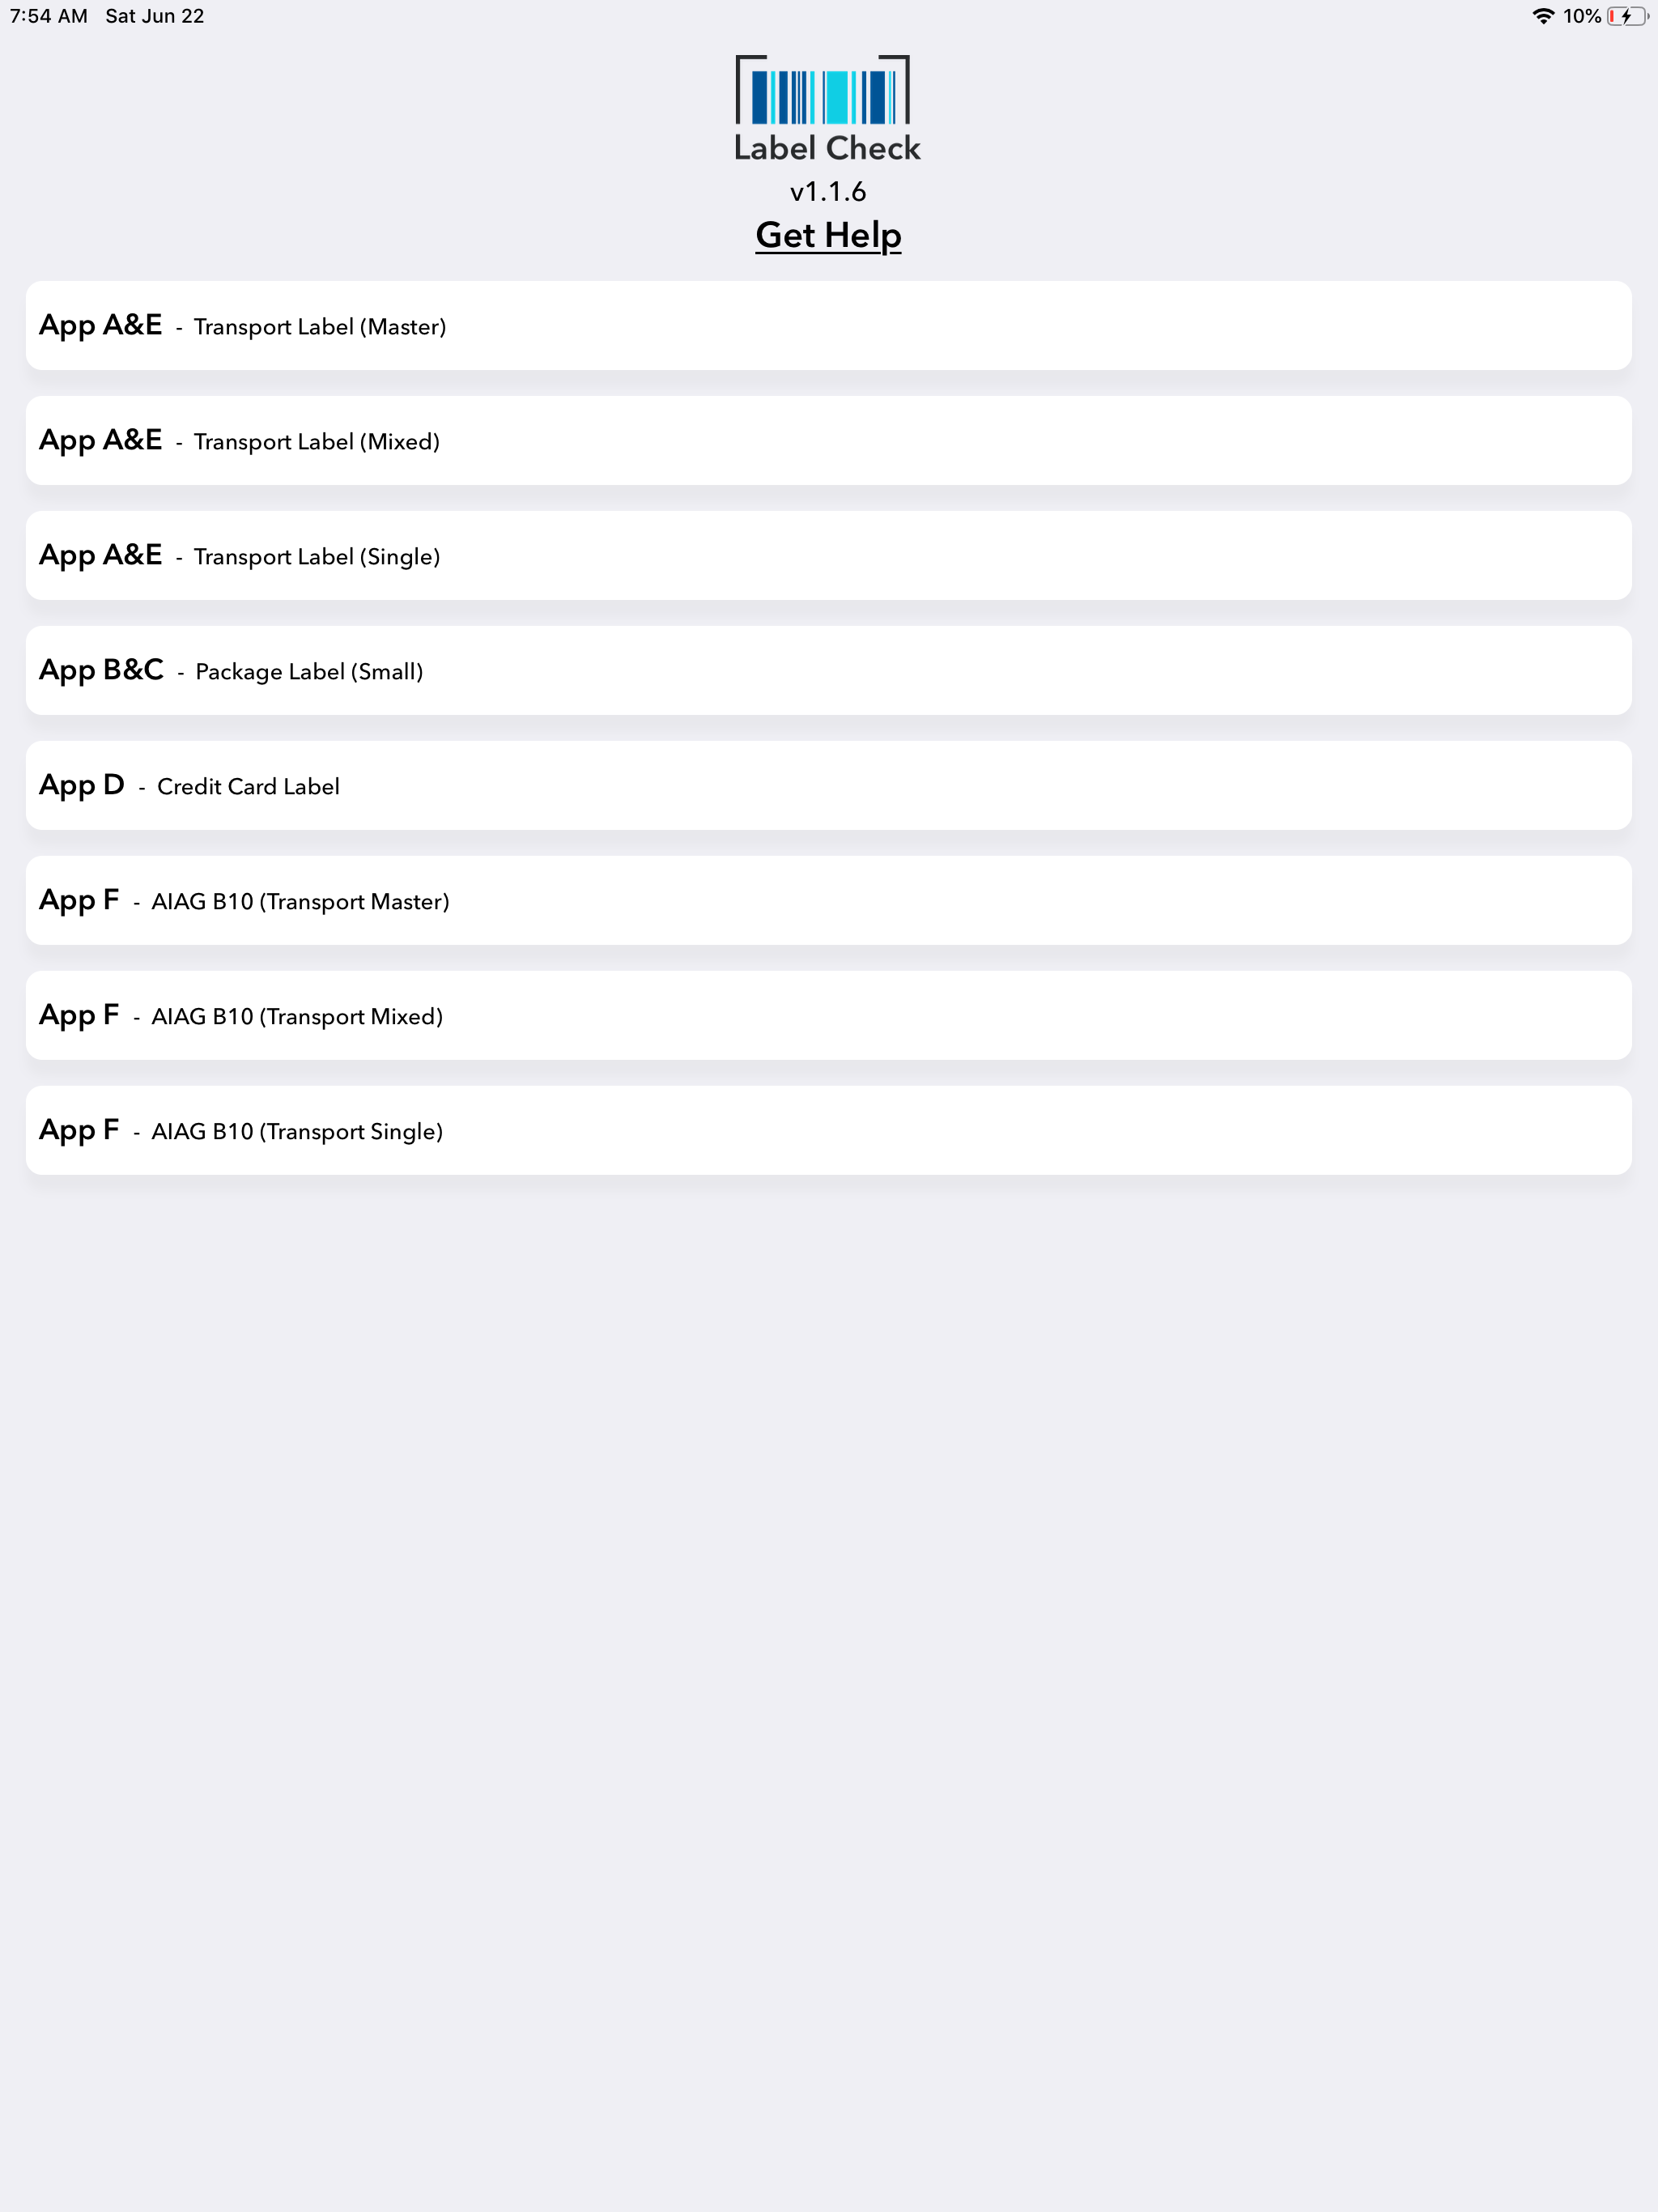Tap the App D label heading
The height and width of the screenshot is (2212, 1658).
[x=82, y=786]
